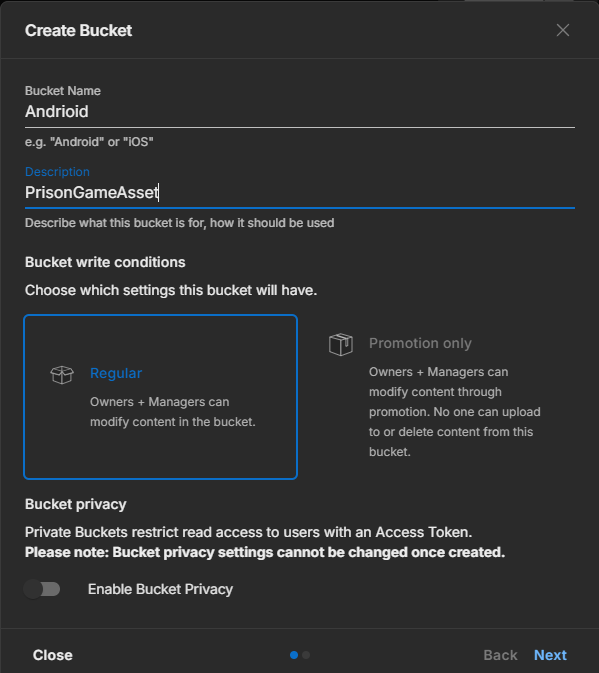Image resolution: width=599 pixels, height=673 pixels.
Task: Click the second step indicator dot
Action: (x=306, y=655)
